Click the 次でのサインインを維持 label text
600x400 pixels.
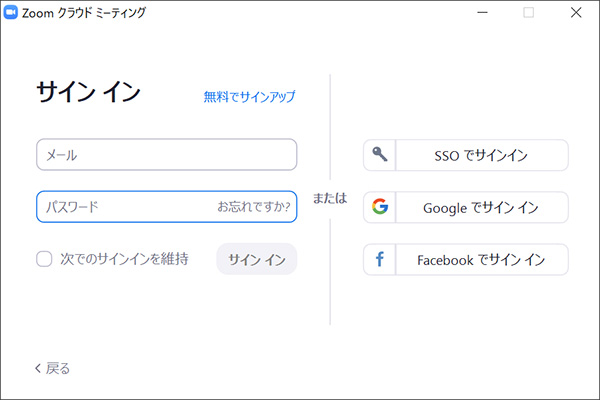[x=124, y=259]
